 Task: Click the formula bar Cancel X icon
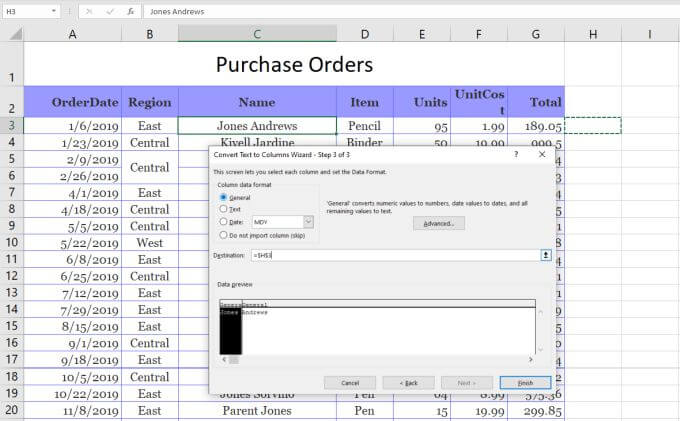(90, 11)
